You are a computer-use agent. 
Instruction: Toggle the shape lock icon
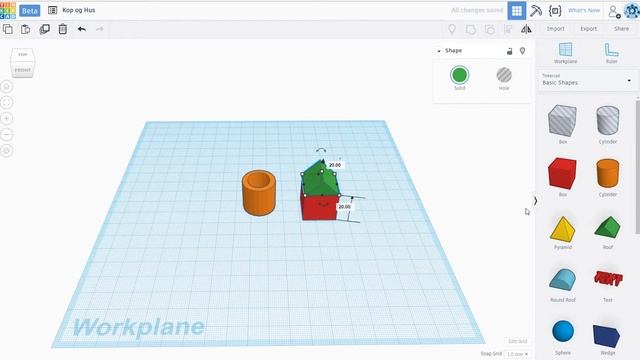[x=509, y=51]
